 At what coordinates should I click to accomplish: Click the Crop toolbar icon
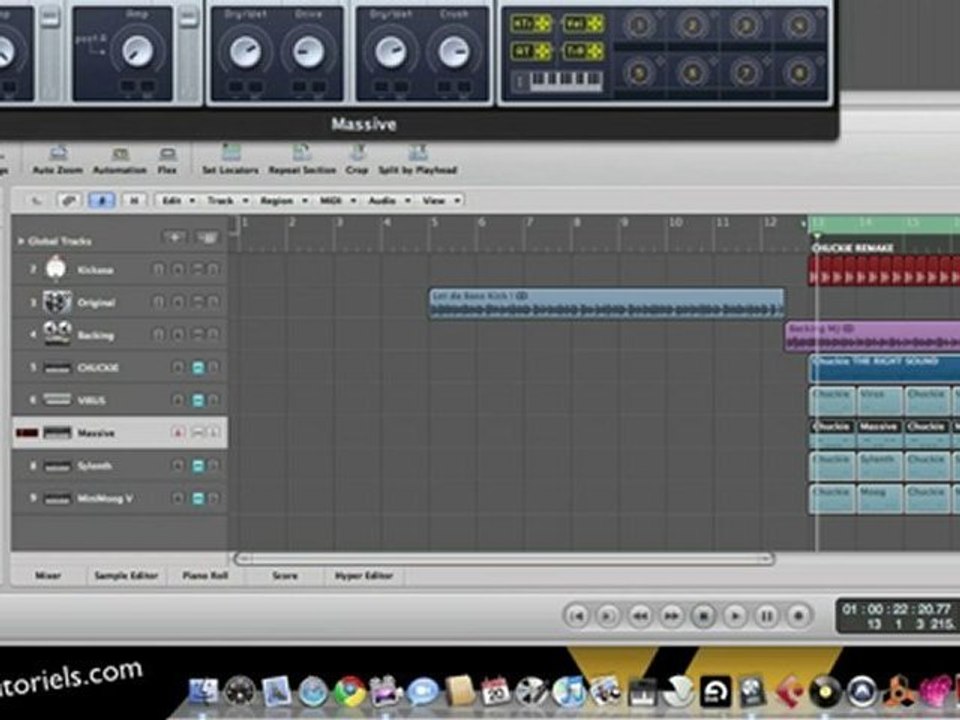357,152
